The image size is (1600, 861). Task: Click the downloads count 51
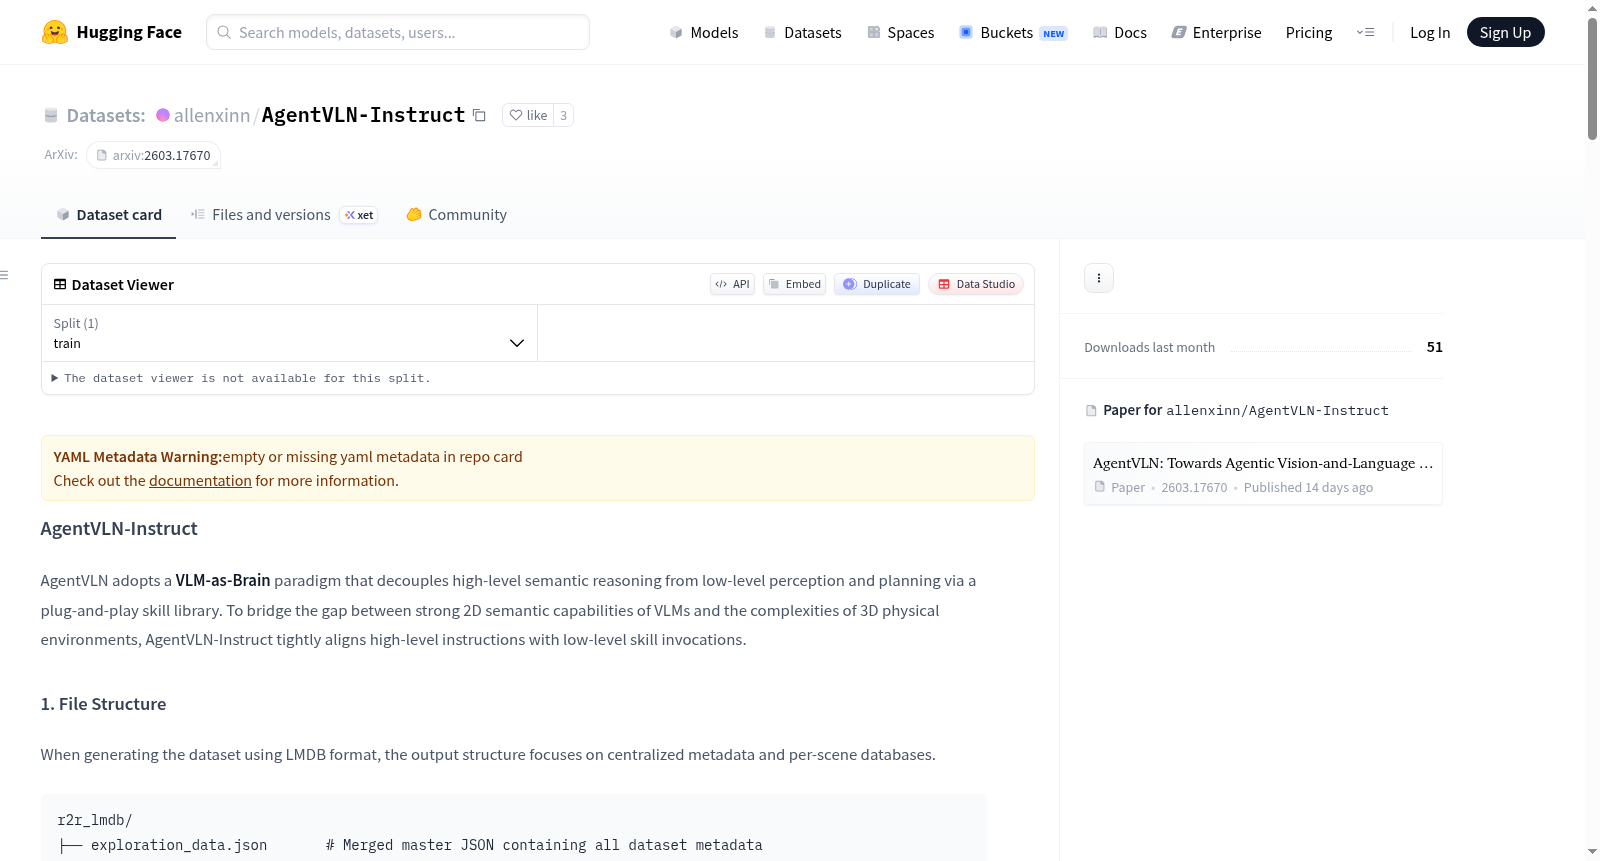tap(1435, 347)
